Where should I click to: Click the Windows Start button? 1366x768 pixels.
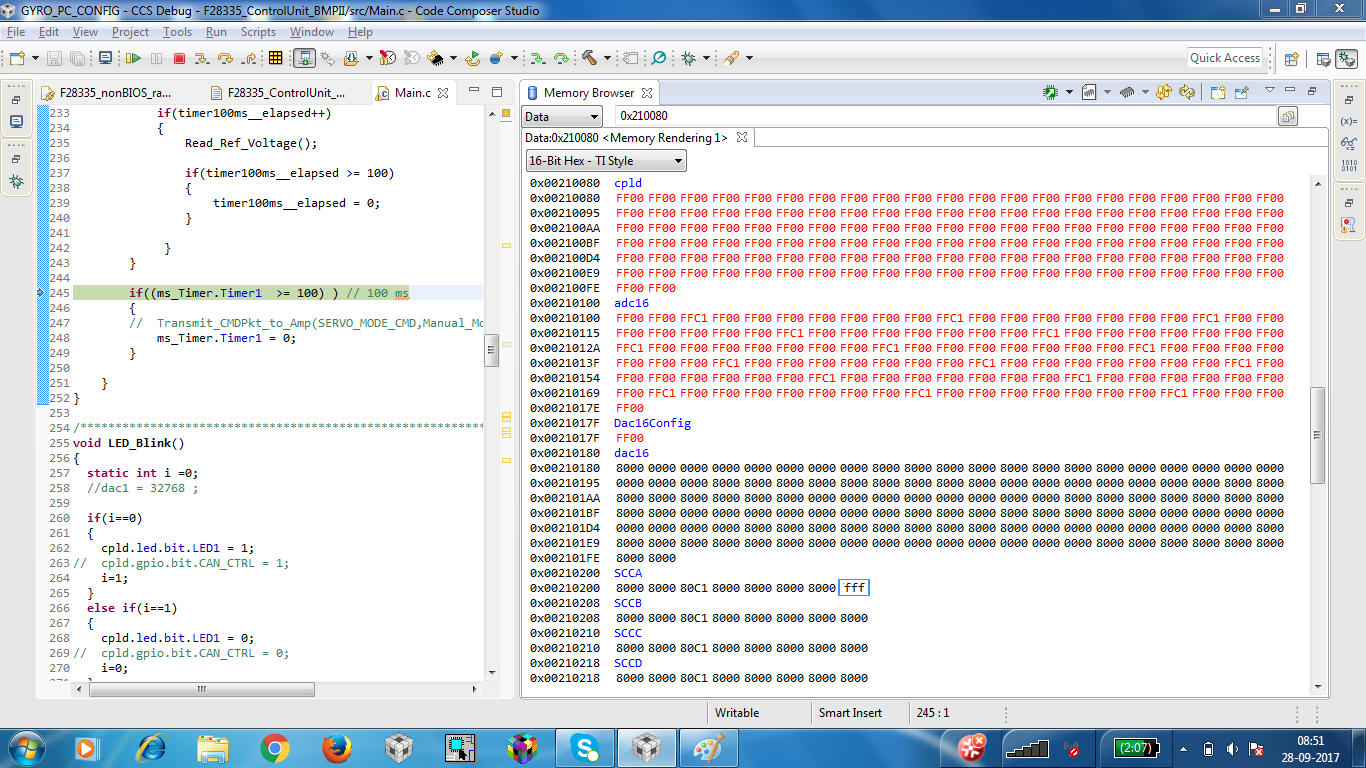(26, 747)
